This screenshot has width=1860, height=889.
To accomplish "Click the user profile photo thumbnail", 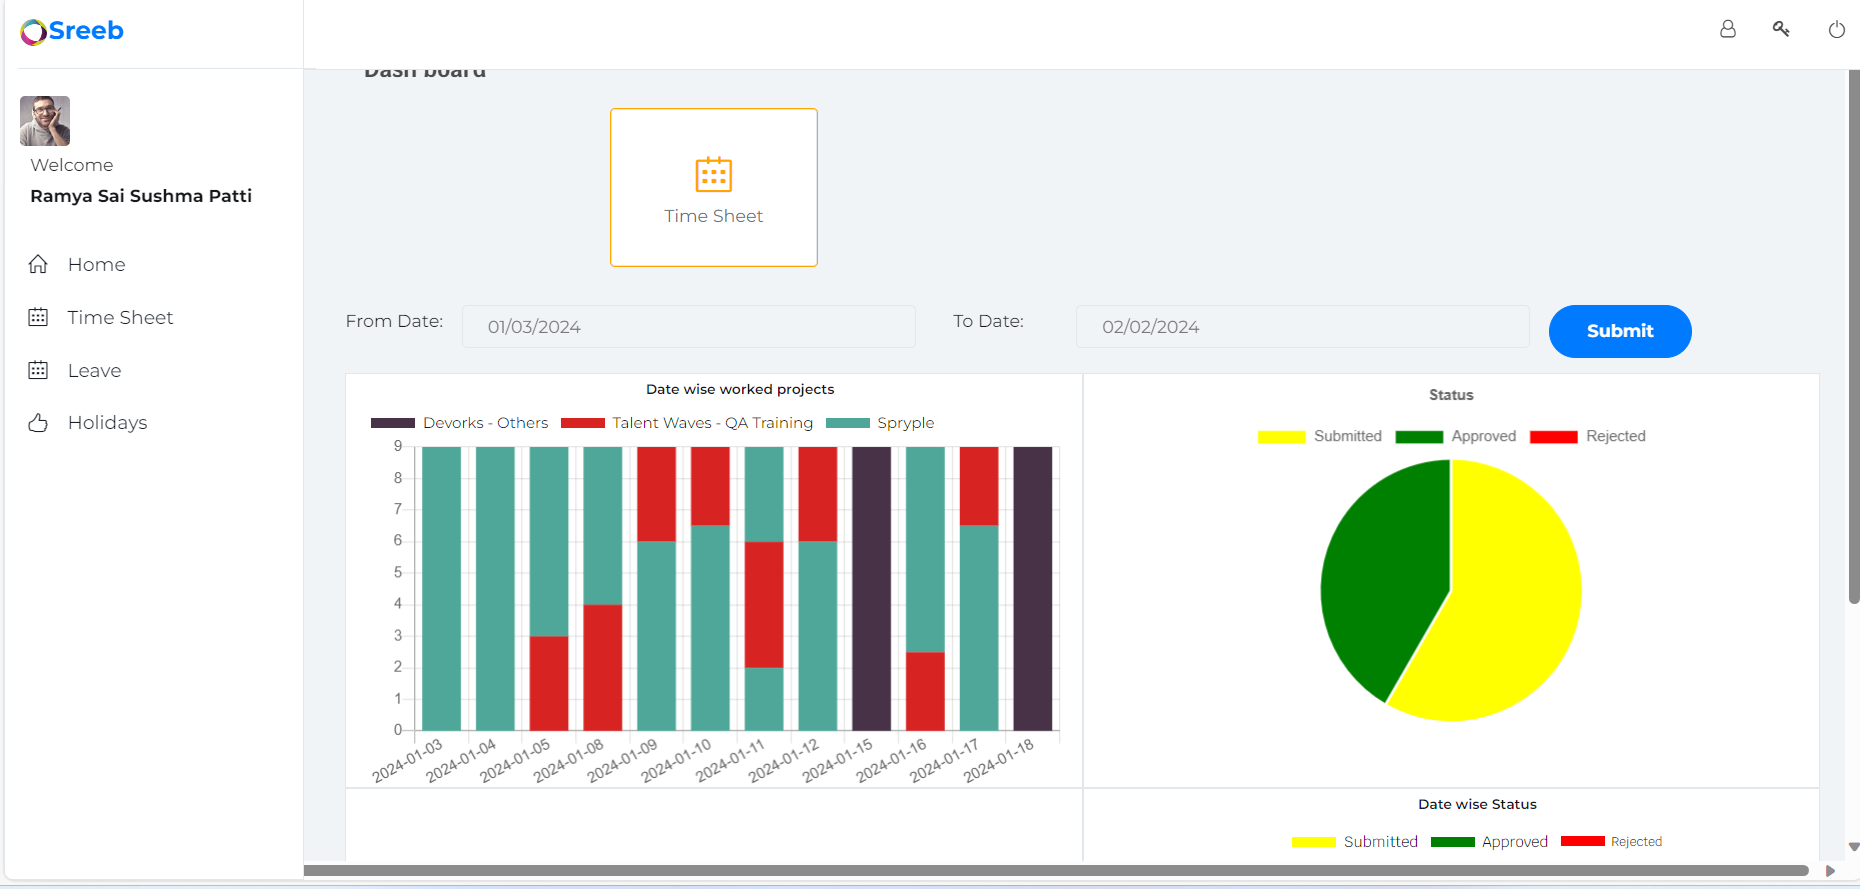I will pos(45,121).
